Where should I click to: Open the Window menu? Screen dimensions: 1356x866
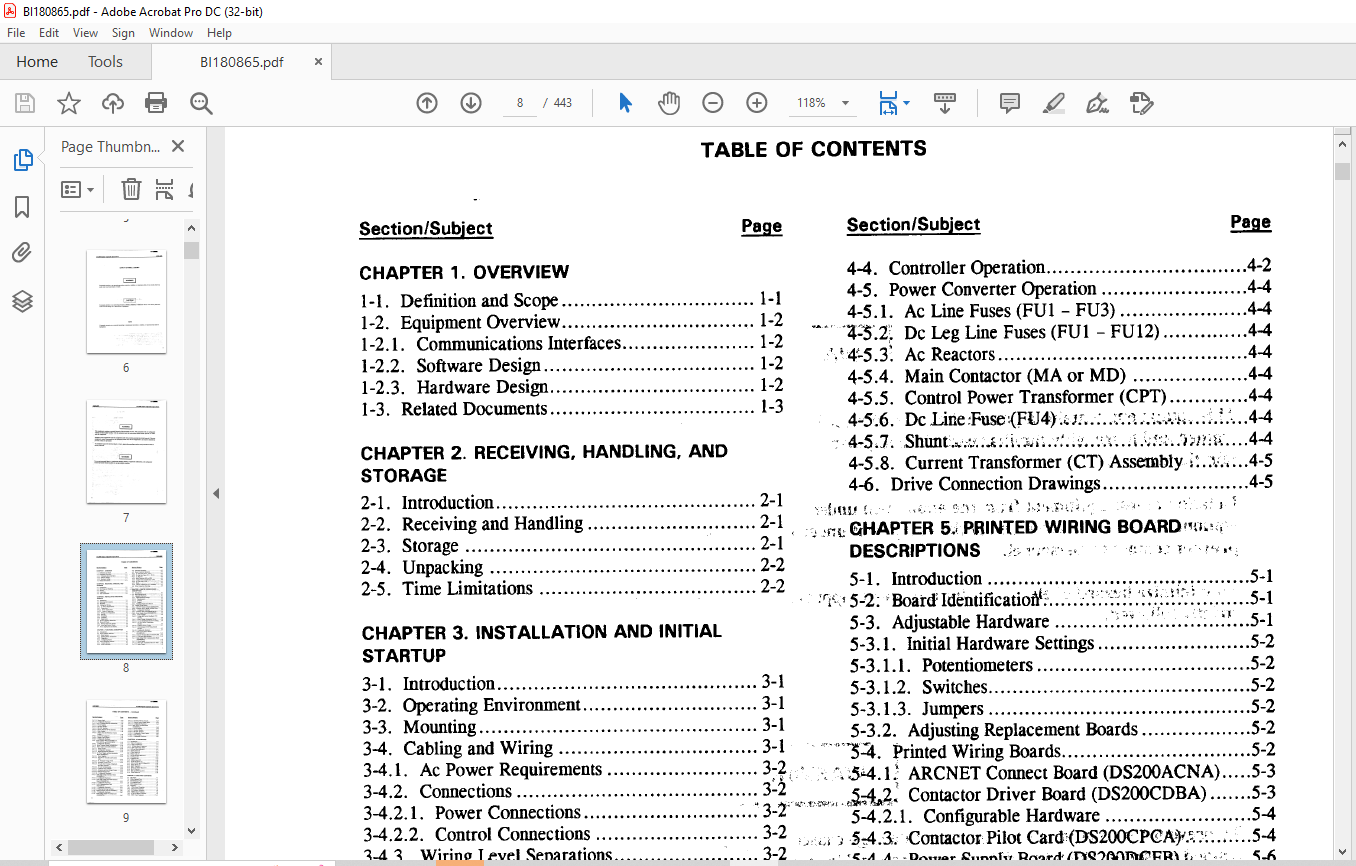point(171,33)
